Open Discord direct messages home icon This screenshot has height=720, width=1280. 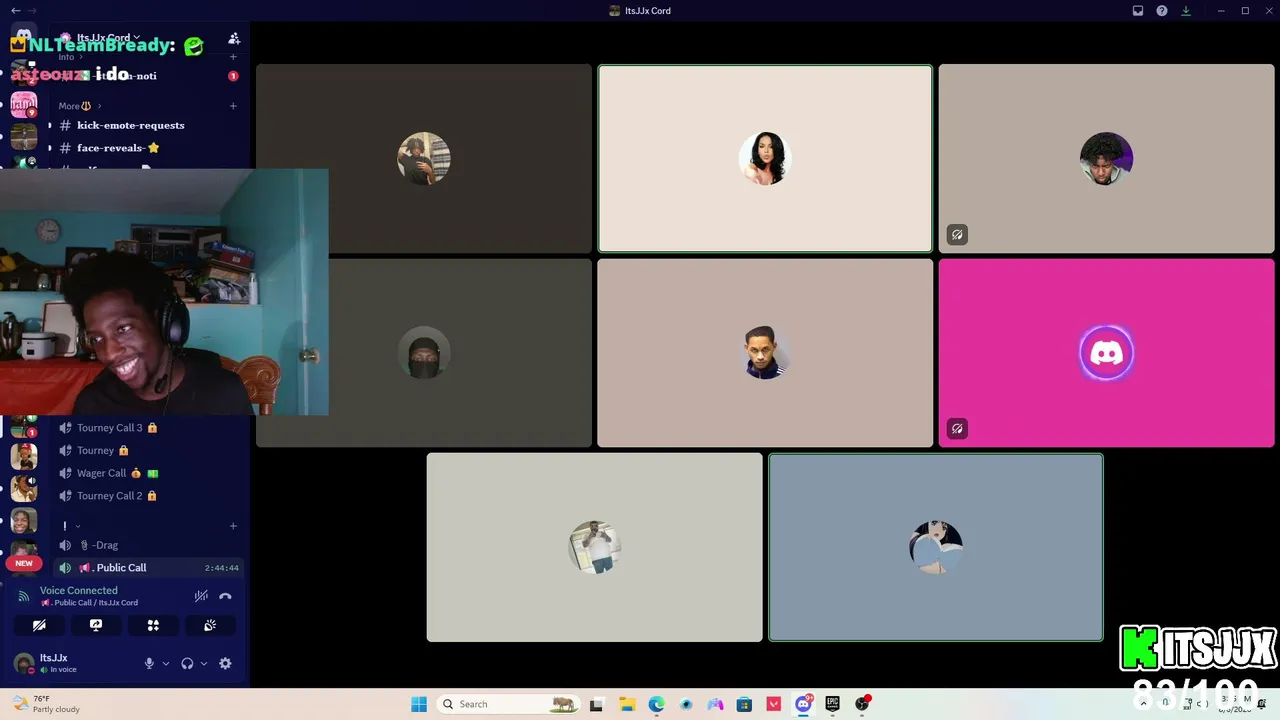24,36
